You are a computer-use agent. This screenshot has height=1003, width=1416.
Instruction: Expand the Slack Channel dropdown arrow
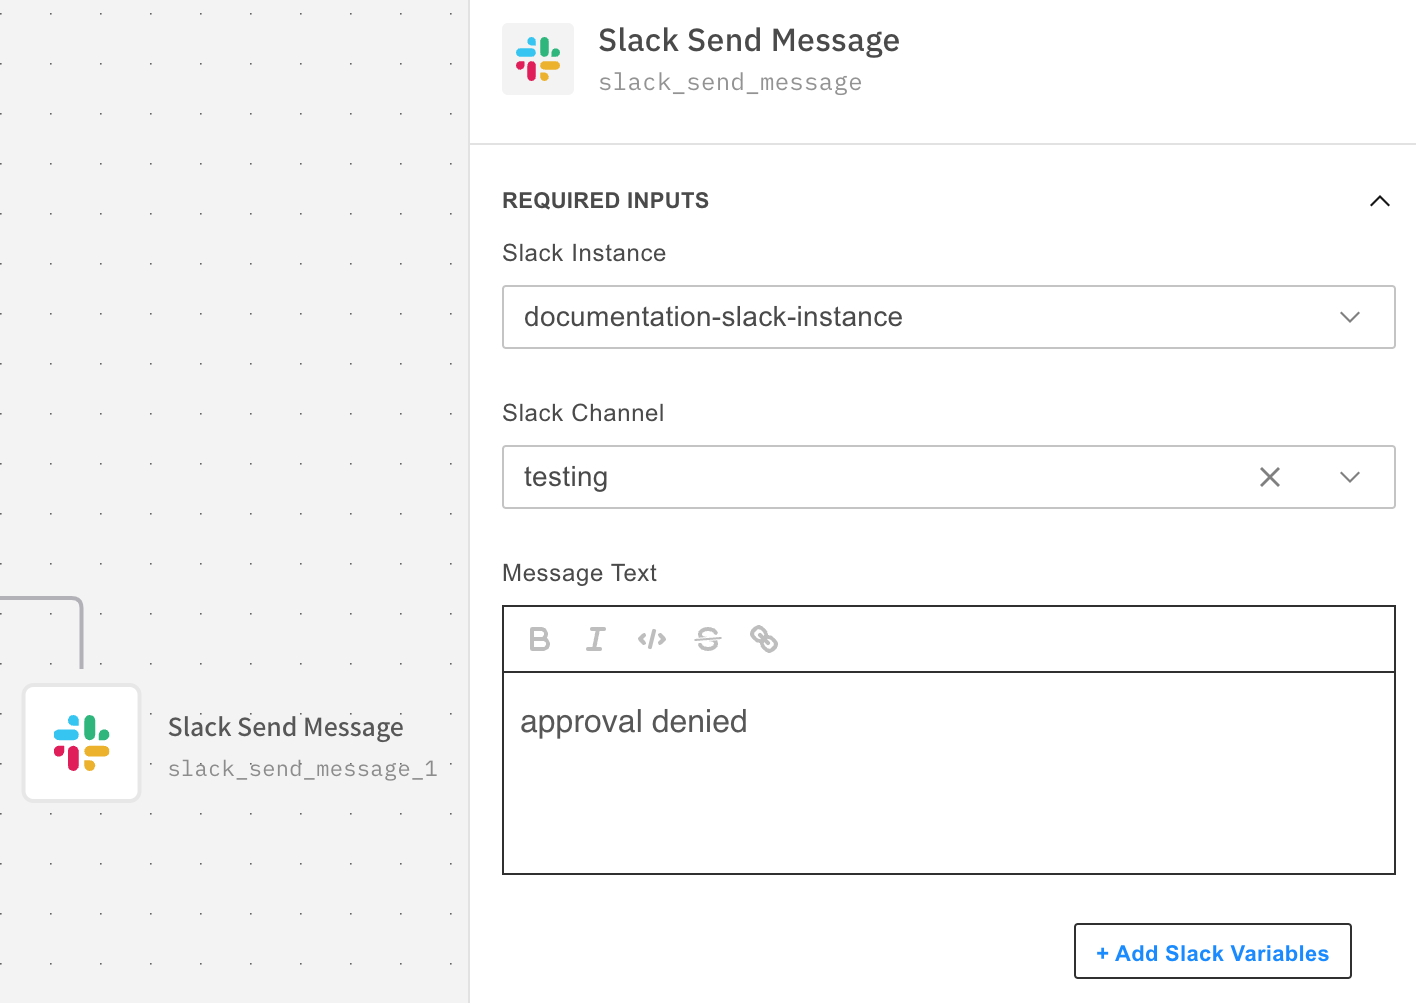pos(1349,477)
